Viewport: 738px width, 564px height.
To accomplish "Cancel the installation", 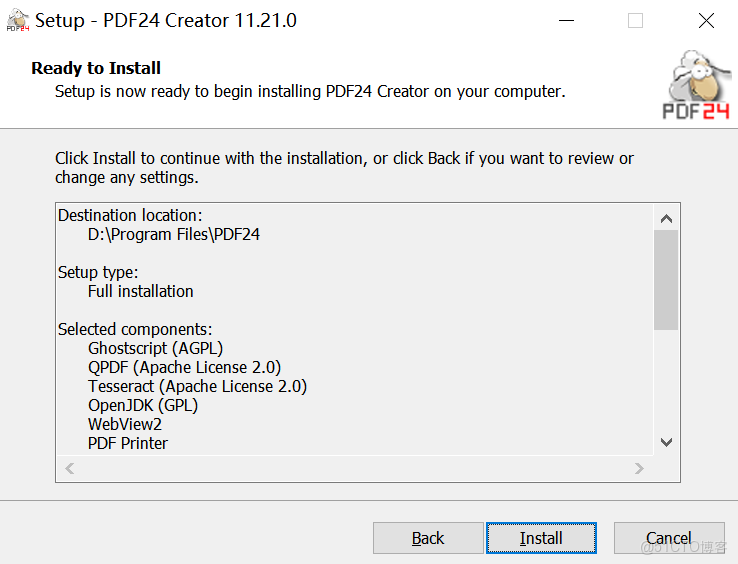I will point(668,538).
